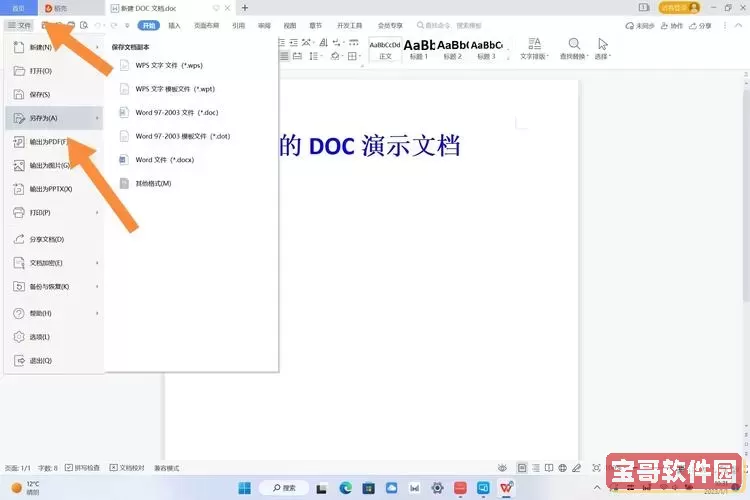Apply the 标题 2 heading style
Image resolution: width=750 pixels, height=500 pixels.
[x=452, y=50]
